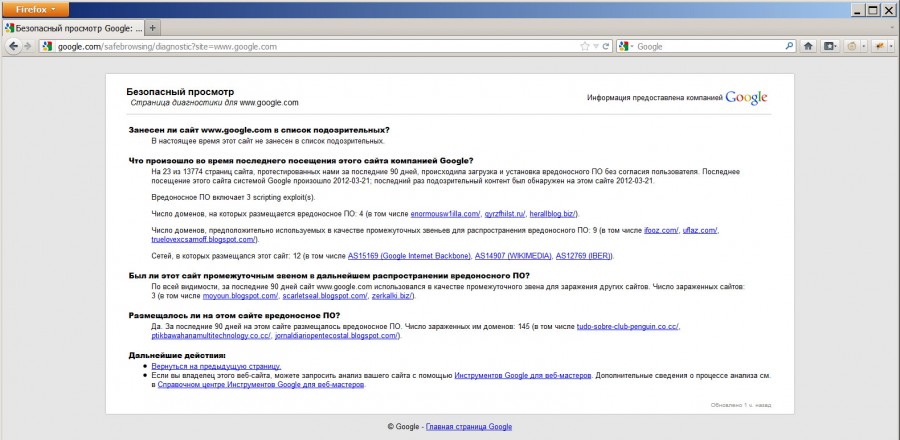Click the magnifier search icon
The height and width of the screenshot is (440, 900).
tap(789, 46)
